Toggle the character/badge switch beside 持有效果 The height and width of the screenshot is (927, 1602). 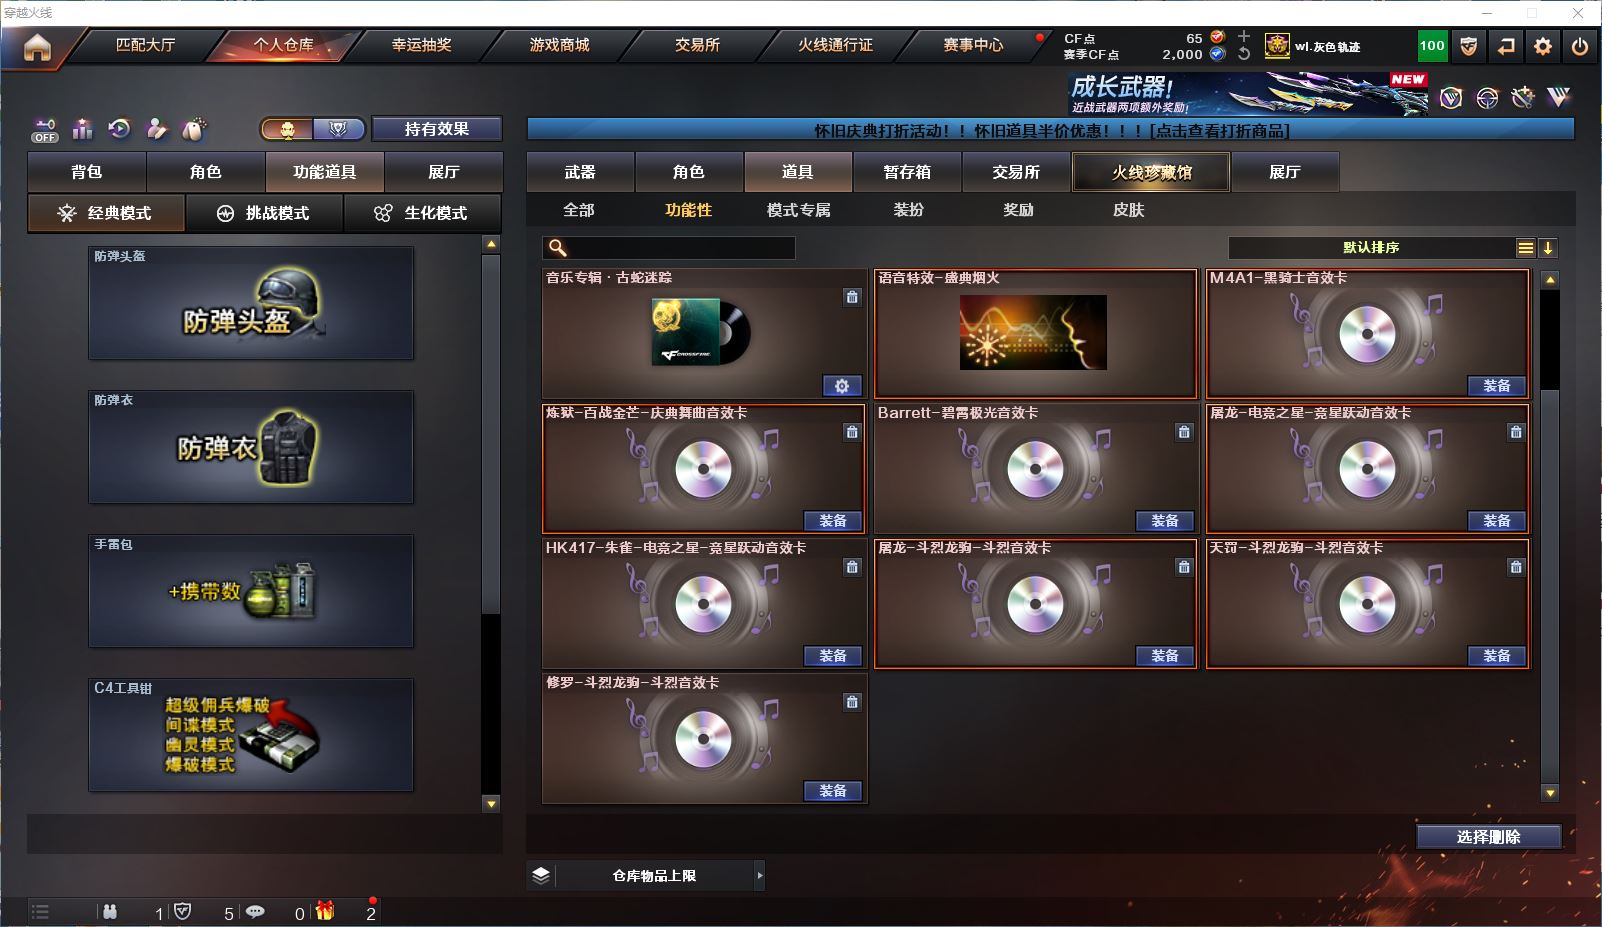point(314,129)
